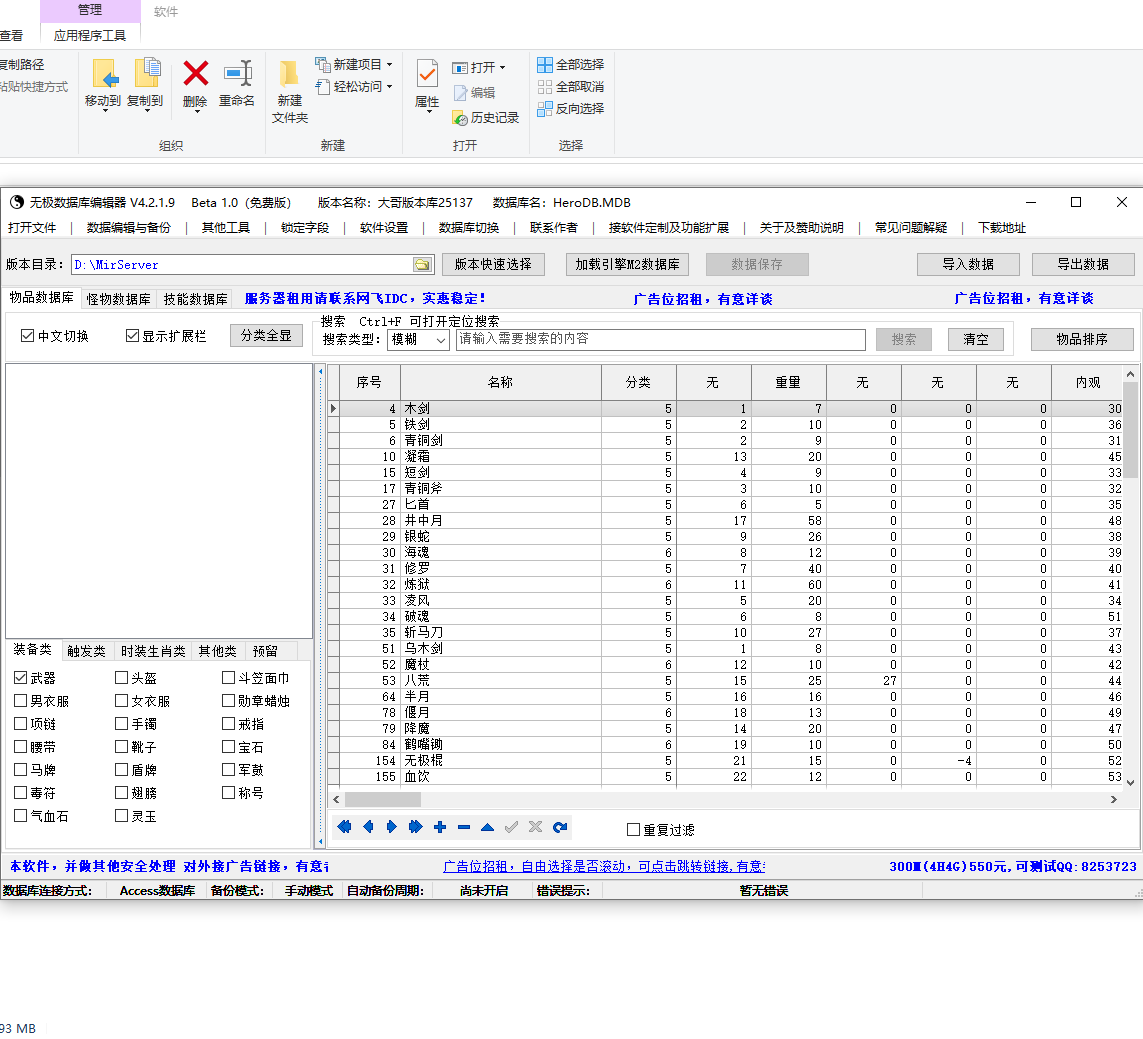1143x1039 pixels.
Task: Switch to the 怪物数据库 tab
Action: point(118,299)
